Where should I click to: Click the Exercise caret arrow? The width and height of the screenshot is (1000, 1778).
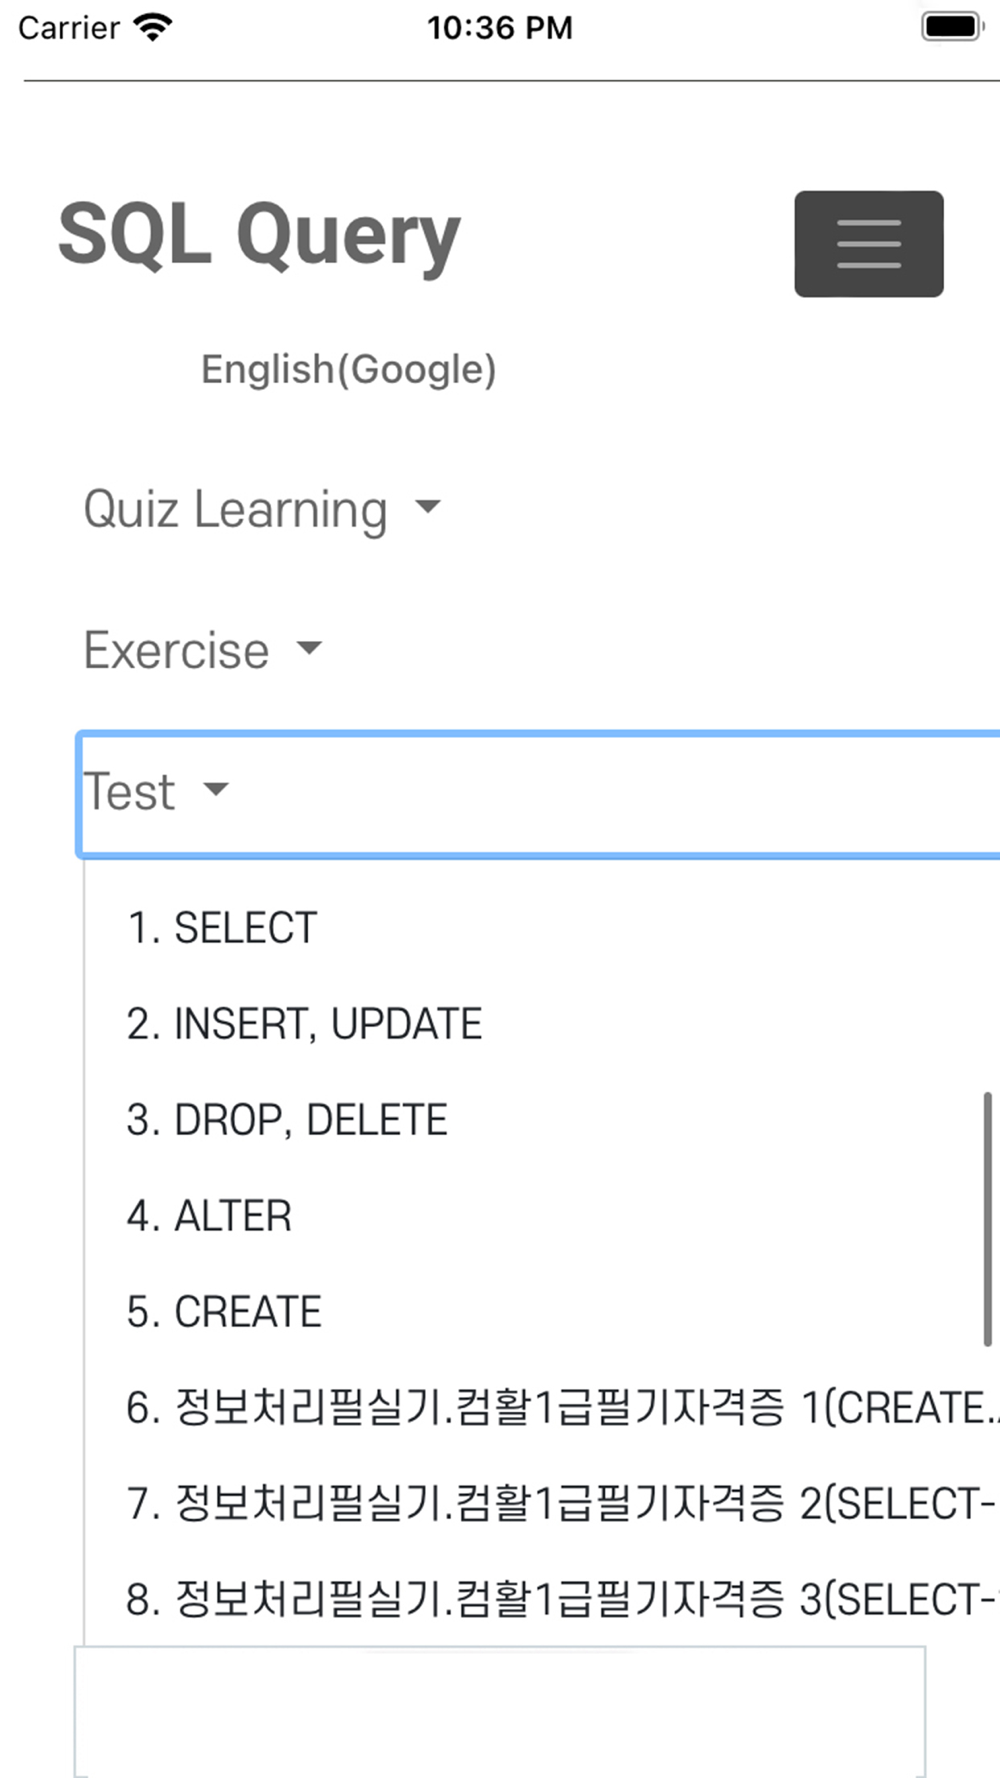310,648
